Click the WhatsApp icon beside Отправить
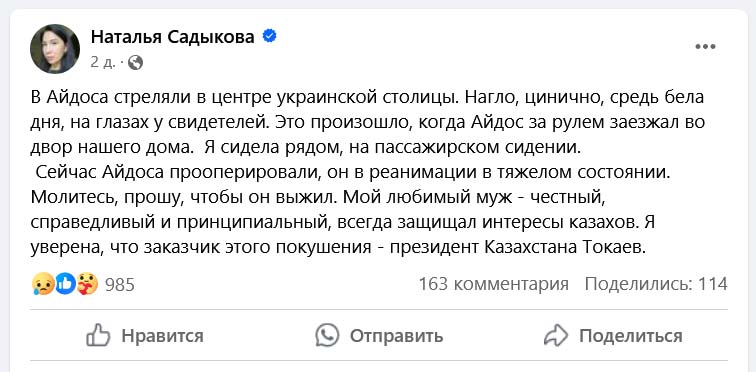Screen dimensions: 756x372 tap(327, 335)
